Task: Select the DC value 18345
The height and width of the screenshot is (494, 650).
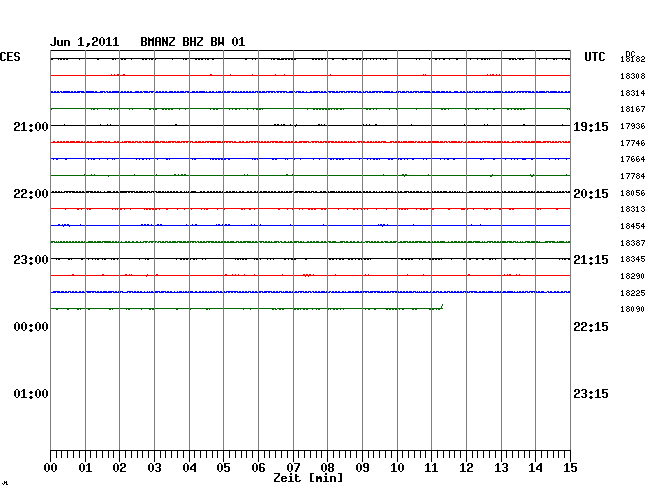Action: pyautogui.click(x=633, y=259)
